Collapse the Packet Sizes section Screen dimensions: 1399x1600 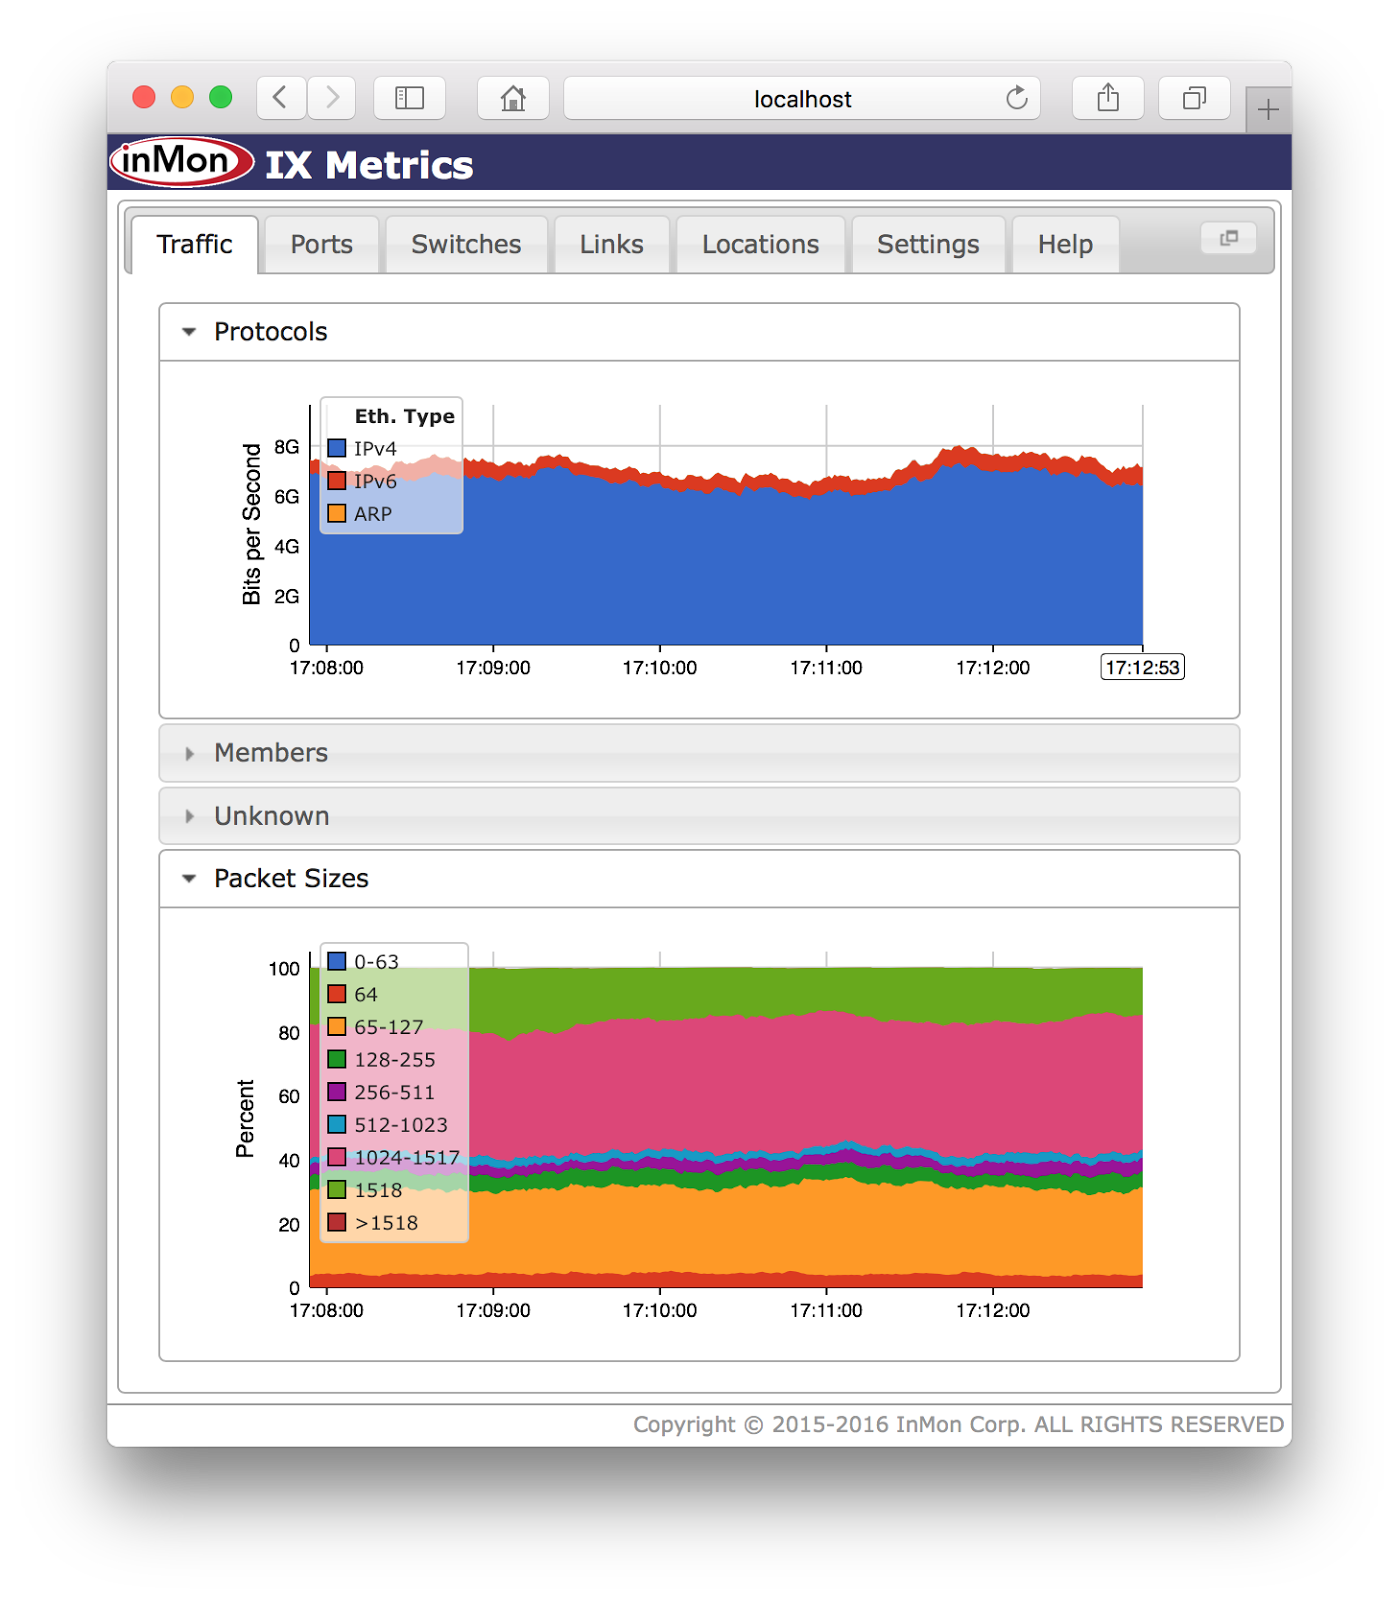pos(189,879)
